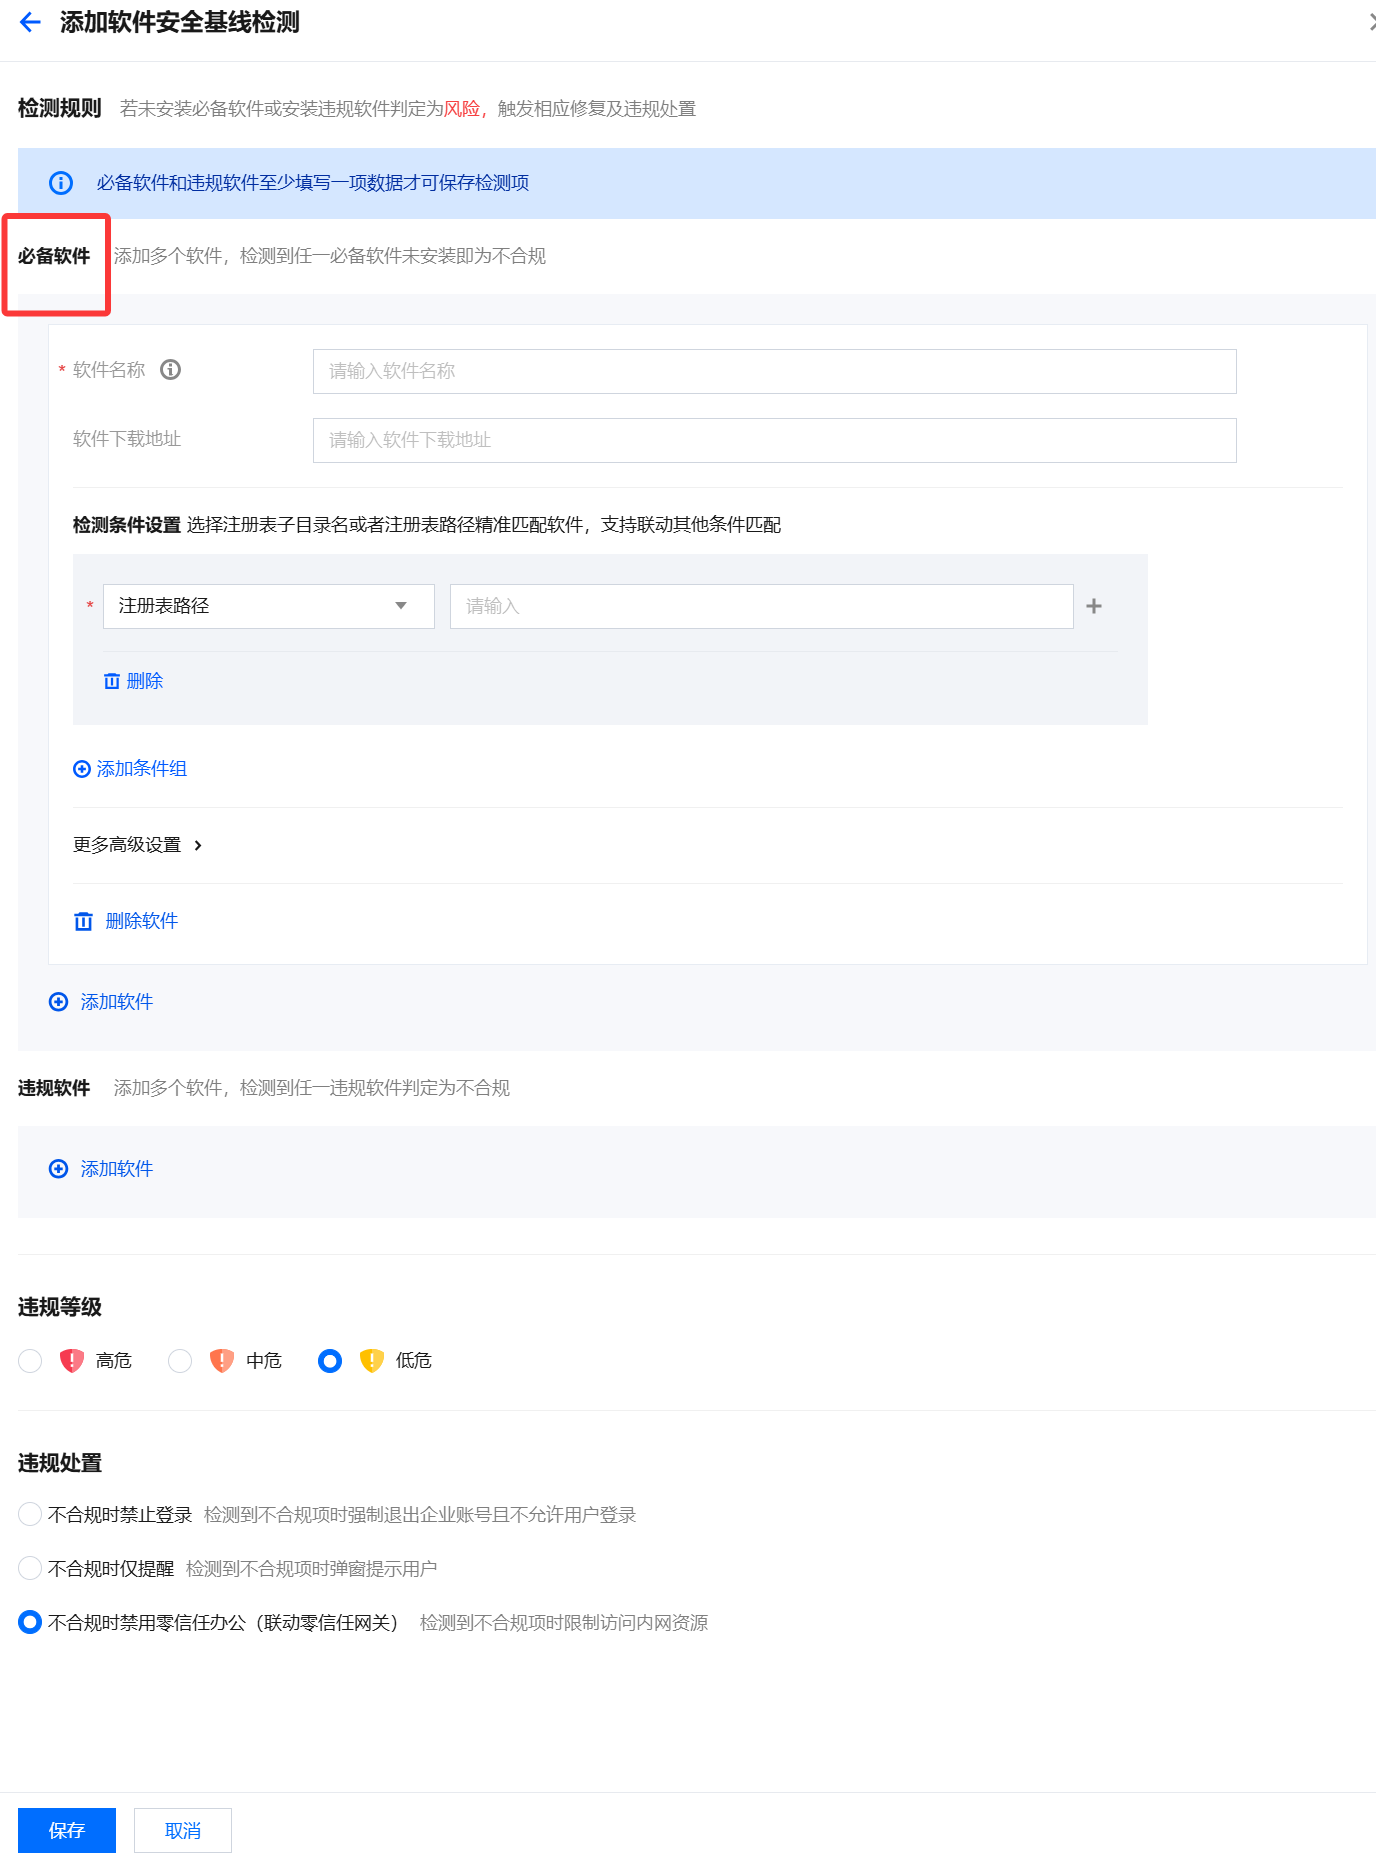The height and width of the screenshot is (1854, 1376).
Task: Click the 保存 button
Action: point(67,1830)
